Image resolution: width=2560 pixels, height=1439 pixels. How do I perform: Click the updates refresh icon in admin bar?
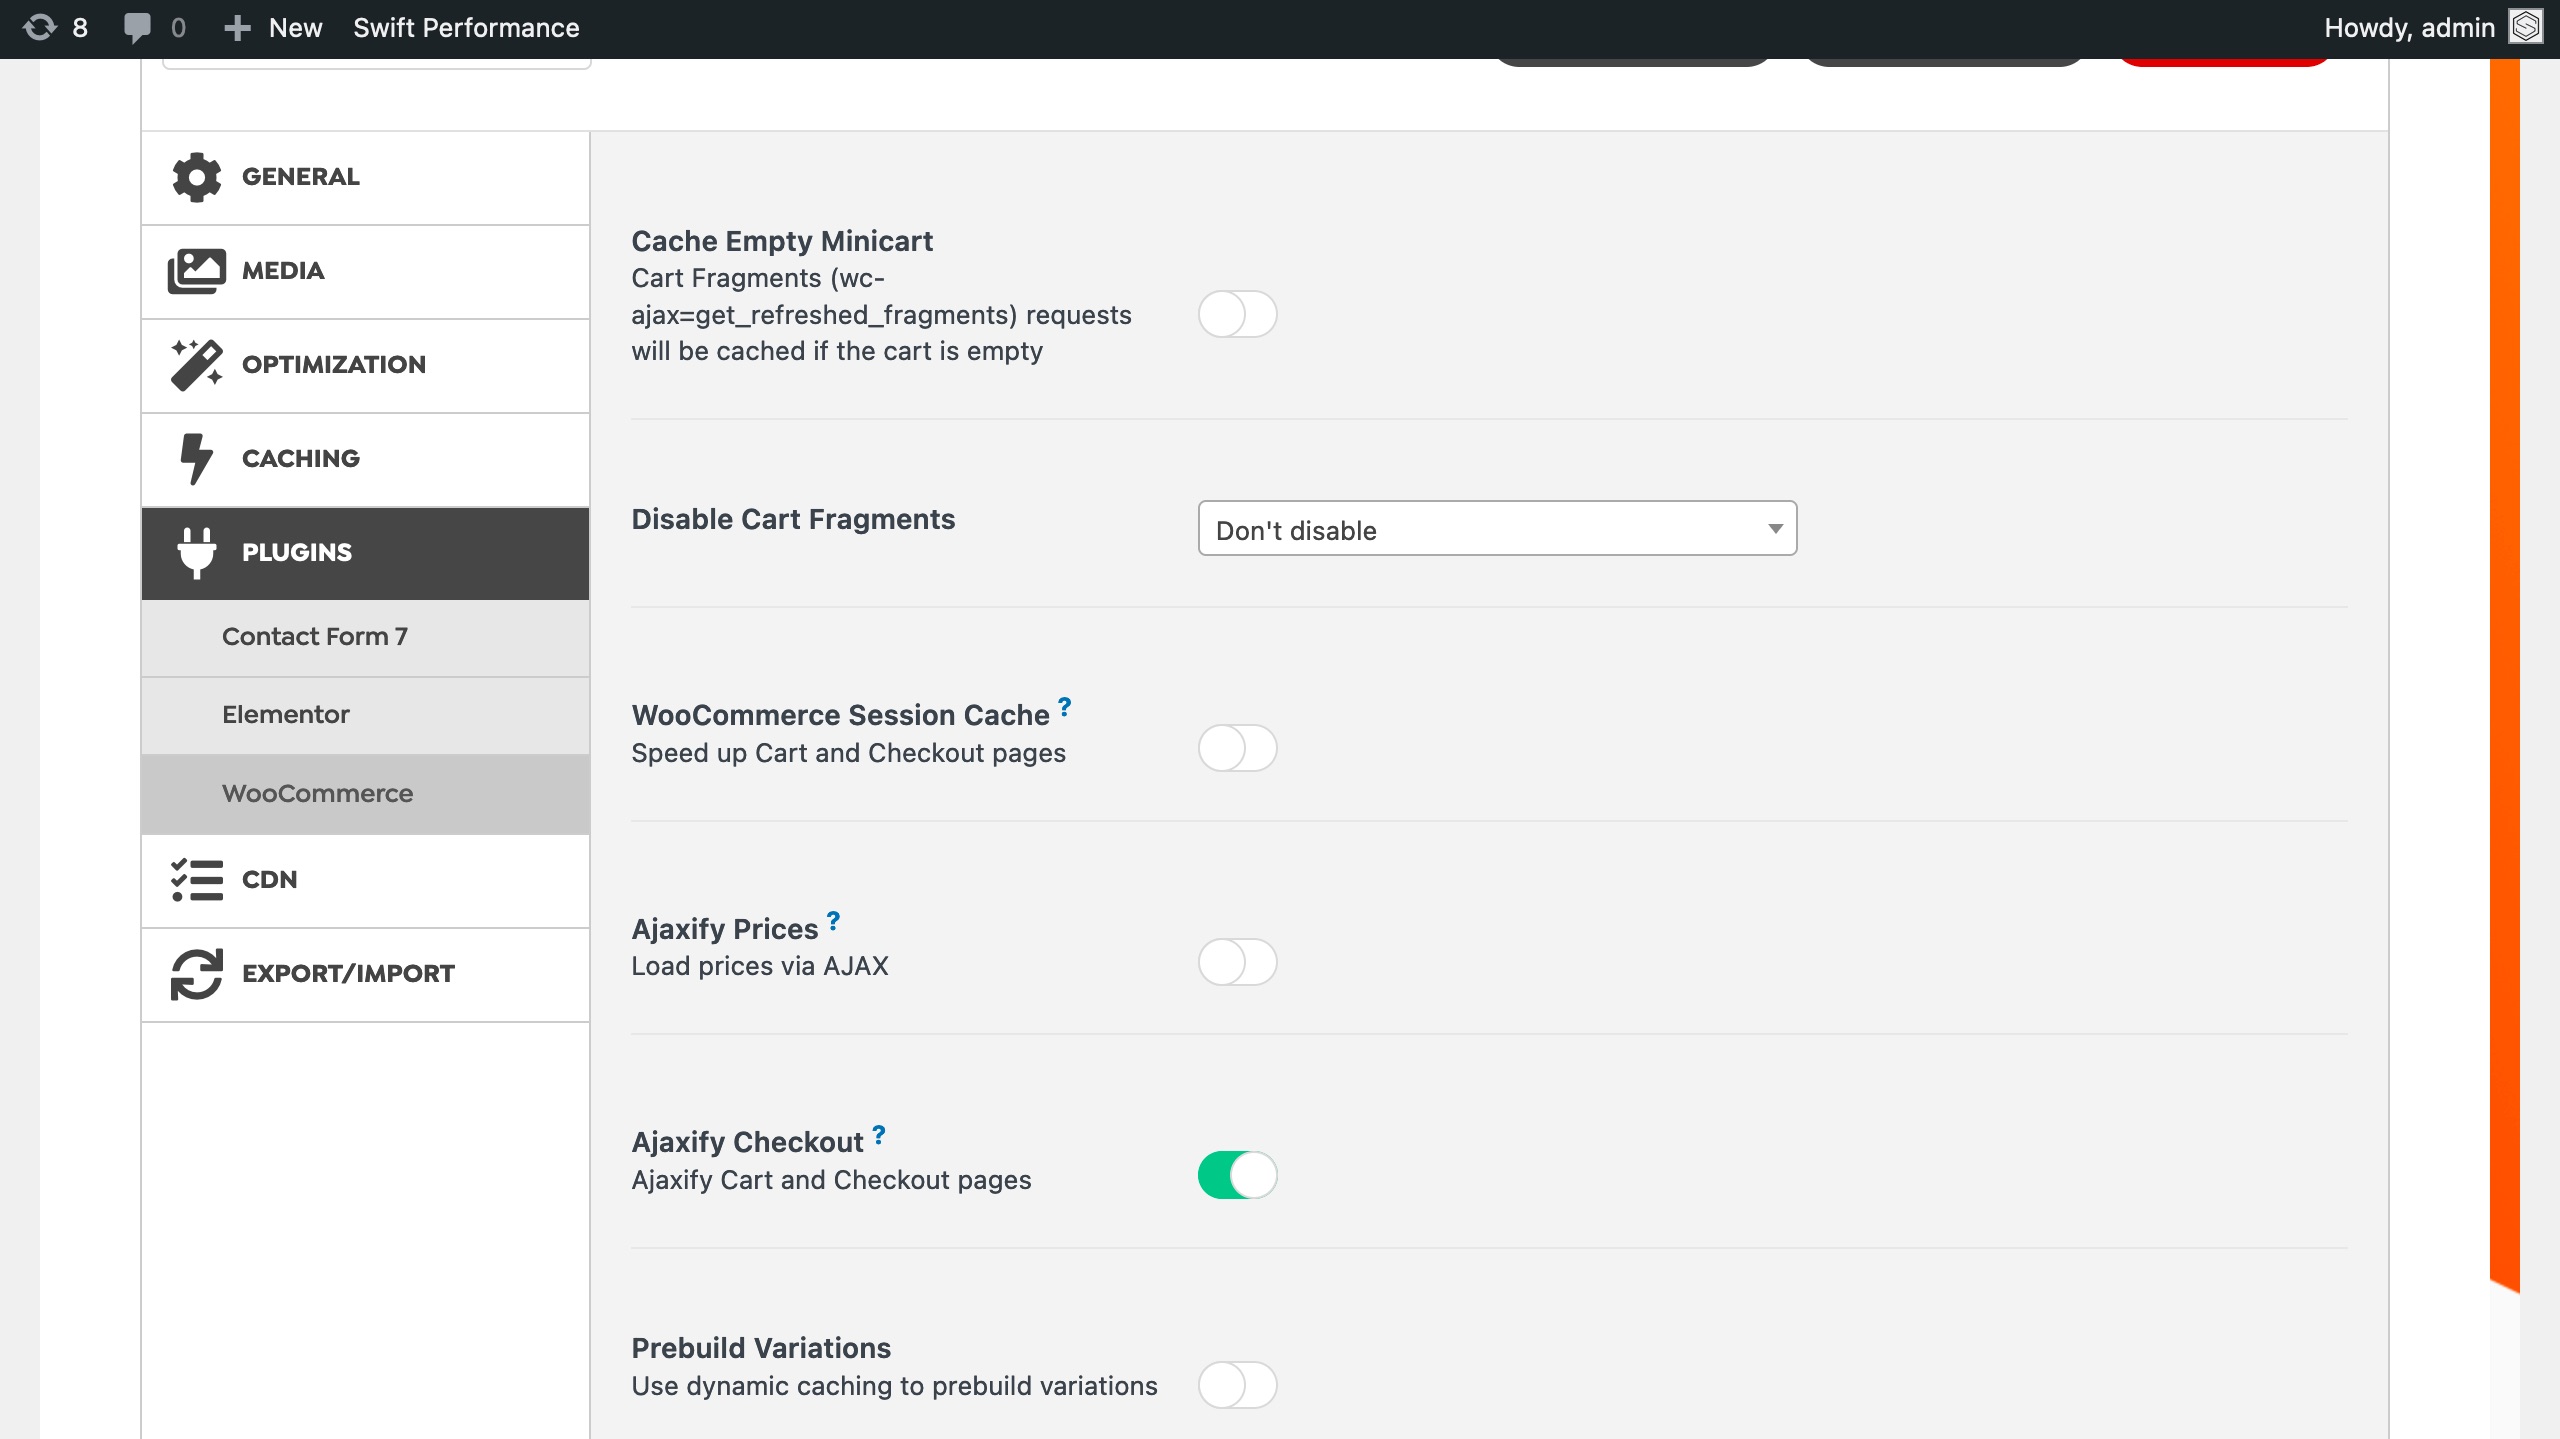coord(40,27)
